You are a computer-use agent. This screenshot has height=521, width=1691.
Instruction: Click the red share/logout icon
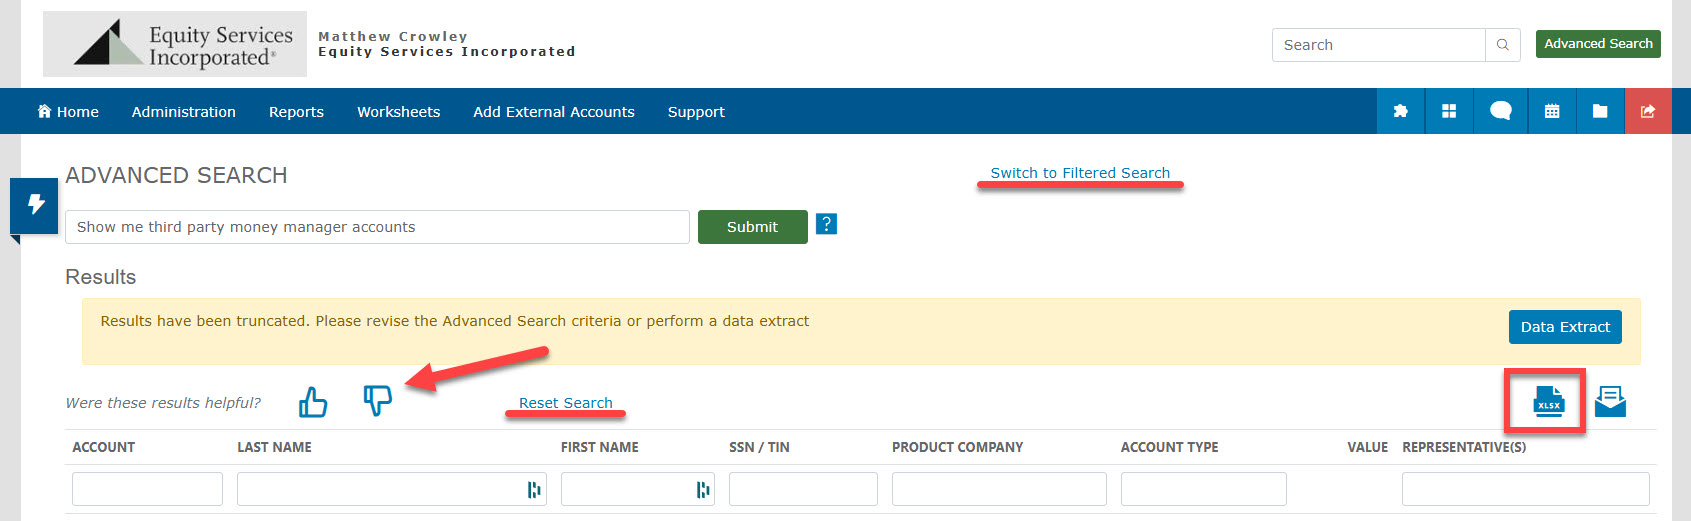pos(1648,111)
